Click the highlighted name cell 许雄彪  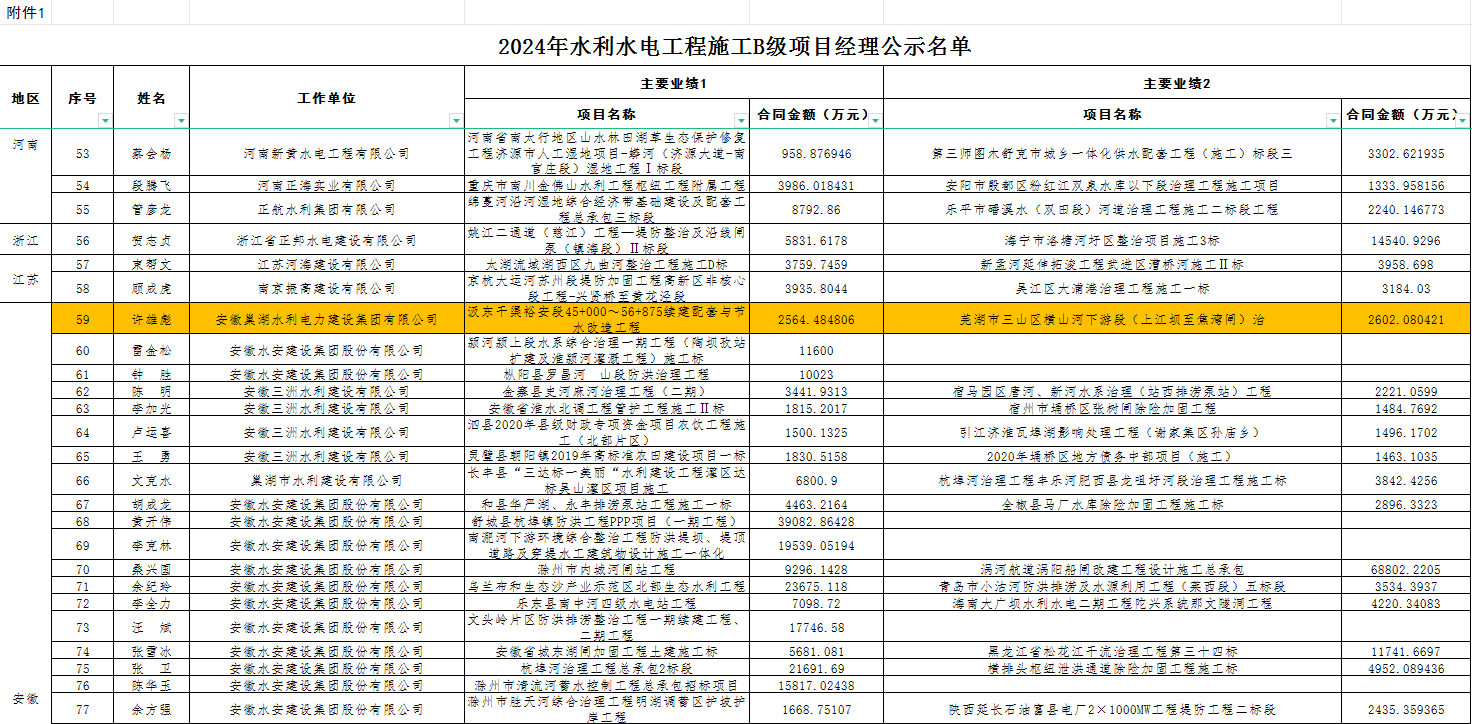pyautogui.click(x=151, y=320)
